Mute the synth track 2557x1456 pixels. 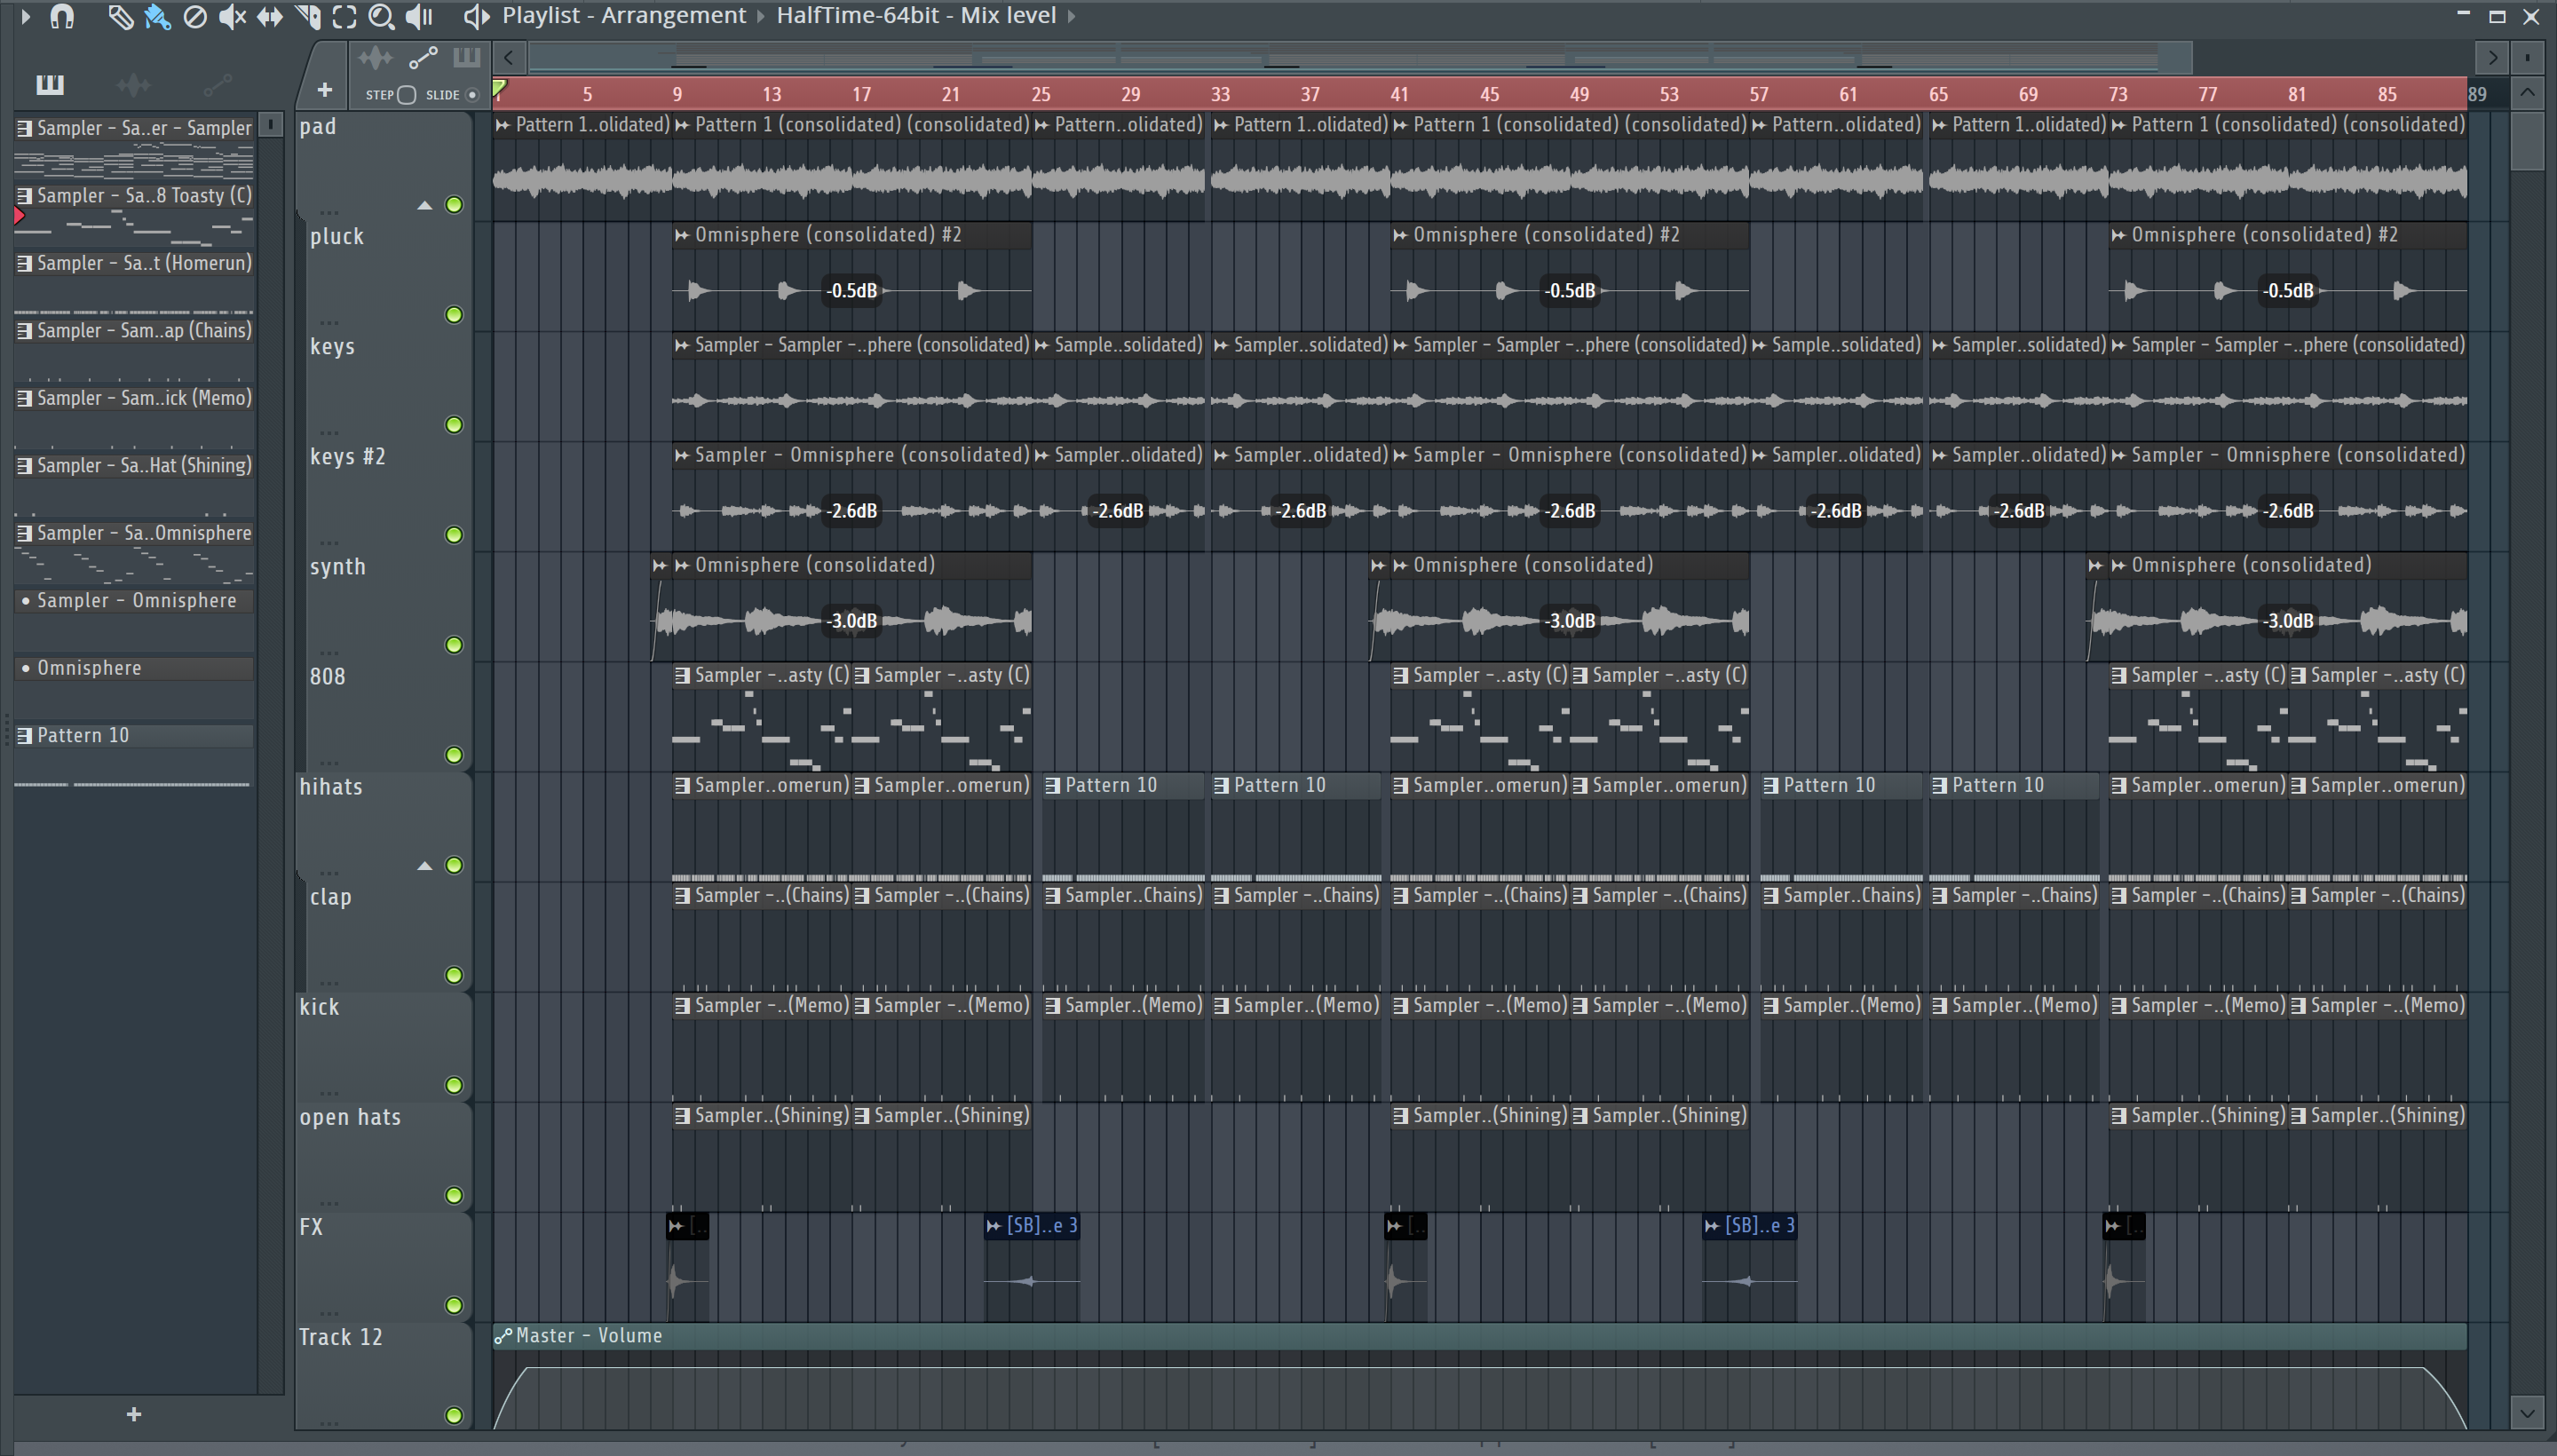point(454,645)
